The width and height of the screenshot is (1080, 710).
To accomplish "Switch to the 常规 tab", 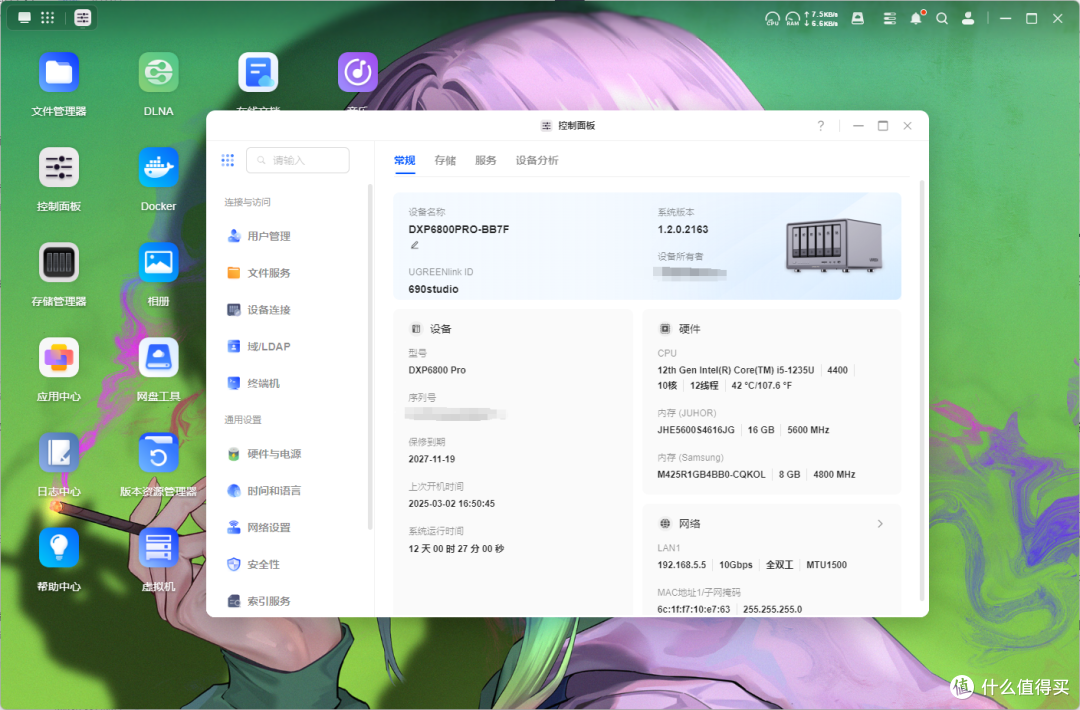I will 404,160.
